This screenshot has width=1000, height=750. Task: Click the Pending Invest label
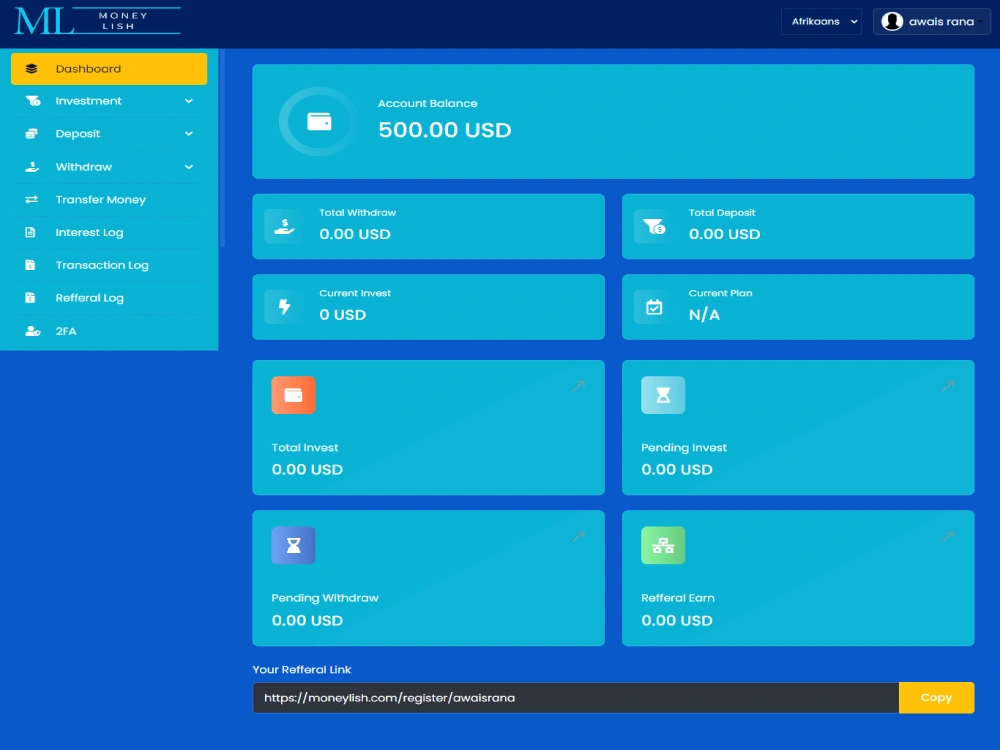pyautogui.click(x=684, y=448)
